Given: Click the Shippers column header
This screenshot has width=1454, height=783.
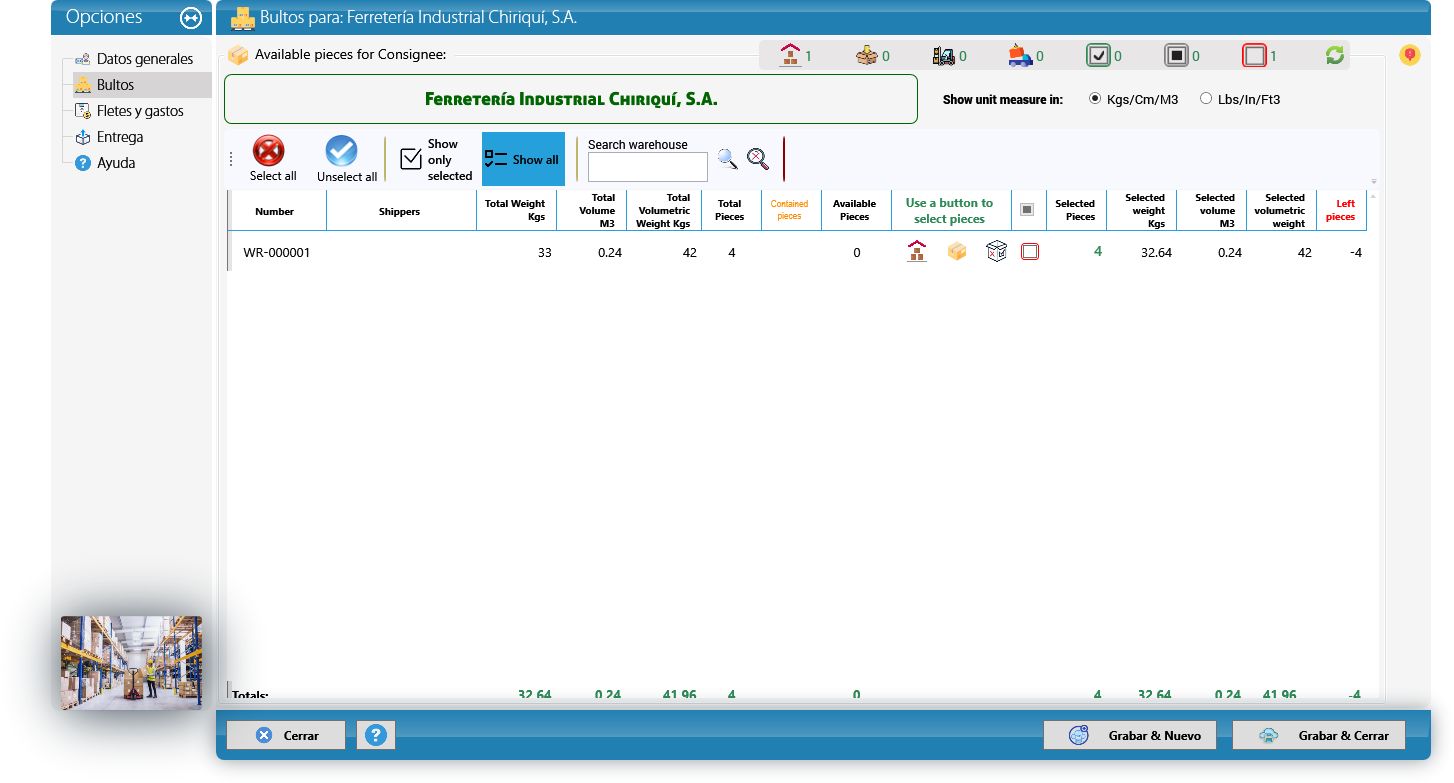Looking at the screenshot, I should pyautogui.click(x=400, y=211).
